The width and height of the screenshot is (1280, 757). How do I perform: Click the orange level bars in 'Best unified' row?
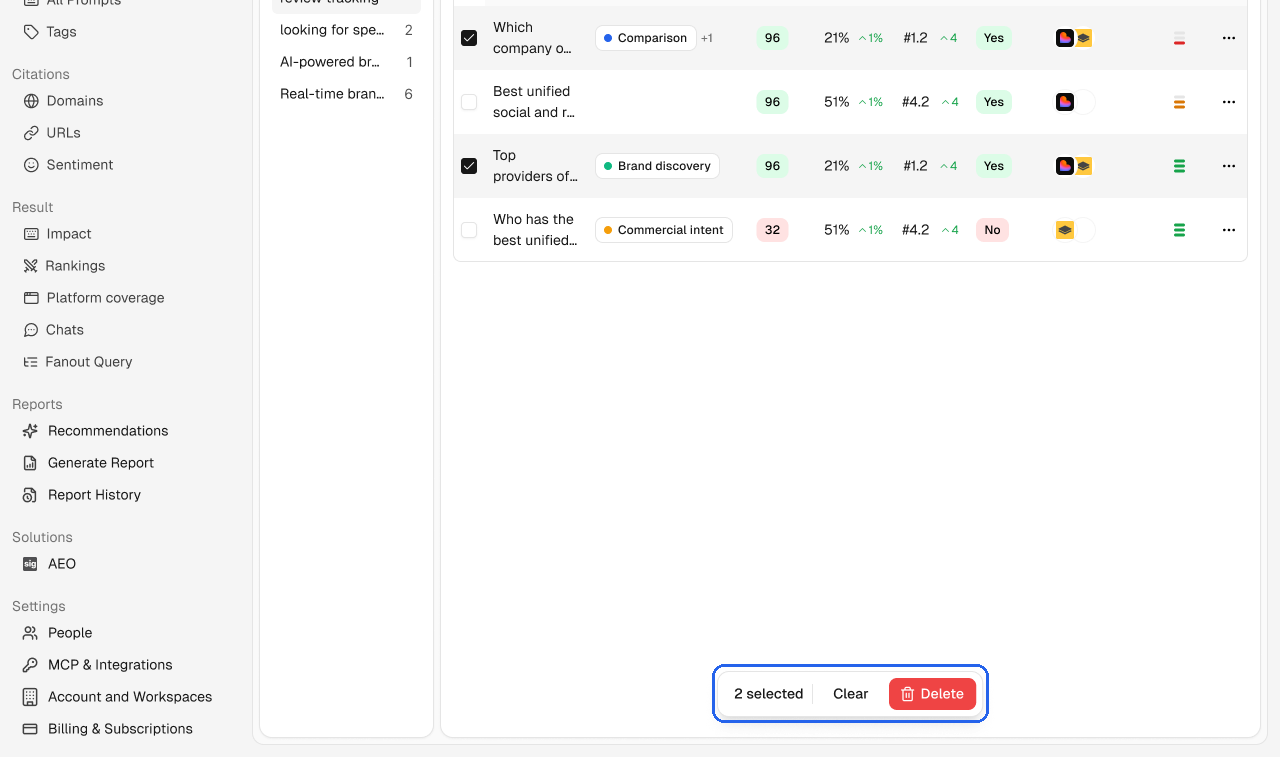click(x=1179, y=102)
